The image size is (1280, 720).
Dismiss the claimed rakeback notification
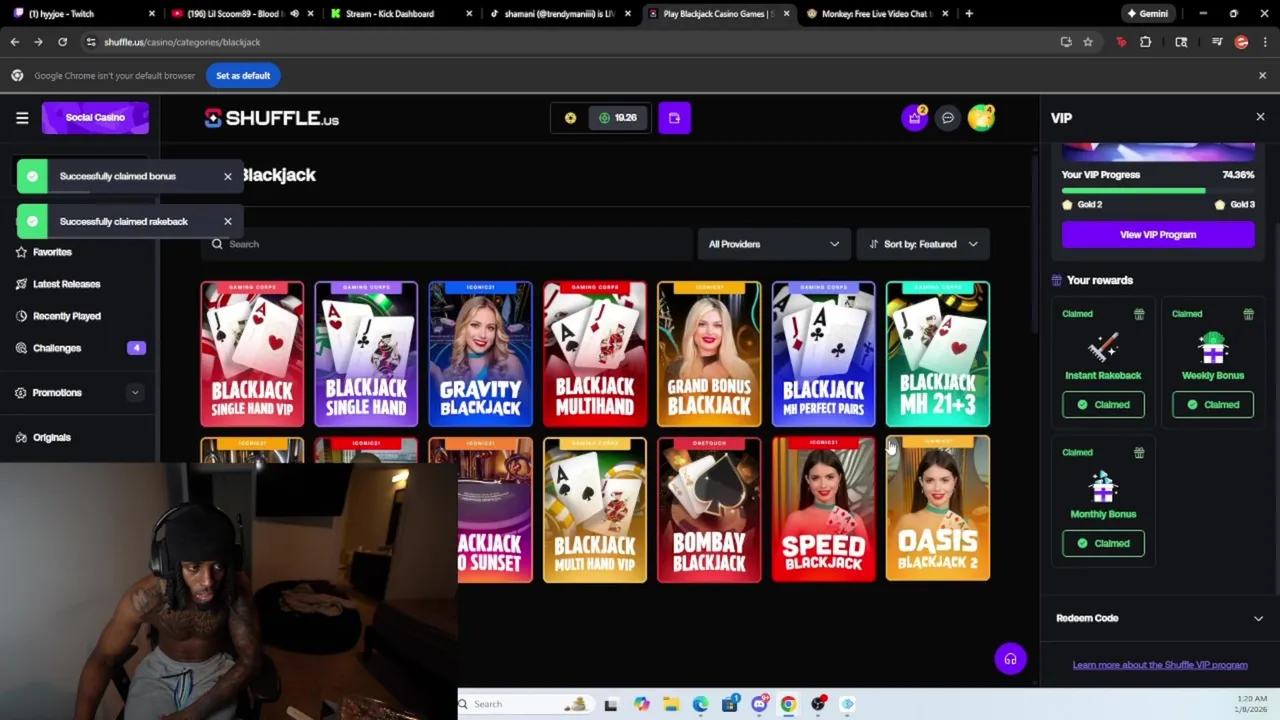pyautogui.click(x=227, y=221)
